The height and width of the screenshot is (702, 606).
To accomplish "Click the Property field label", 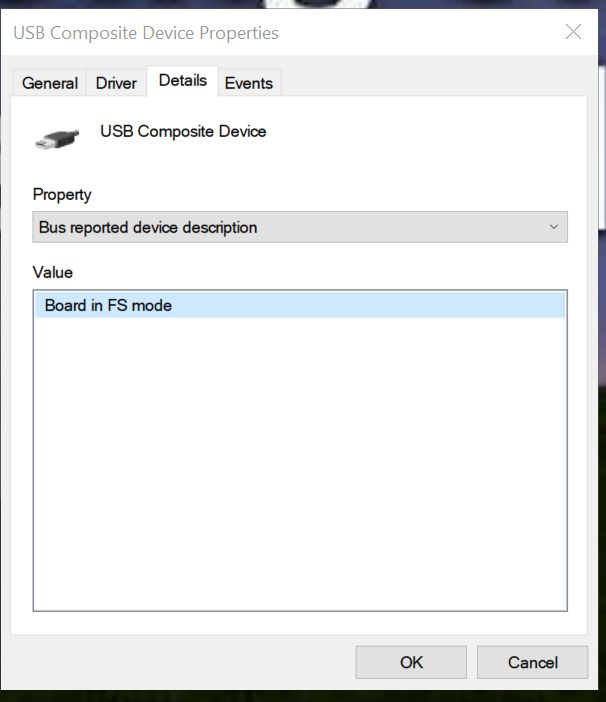I will (62, 195).
